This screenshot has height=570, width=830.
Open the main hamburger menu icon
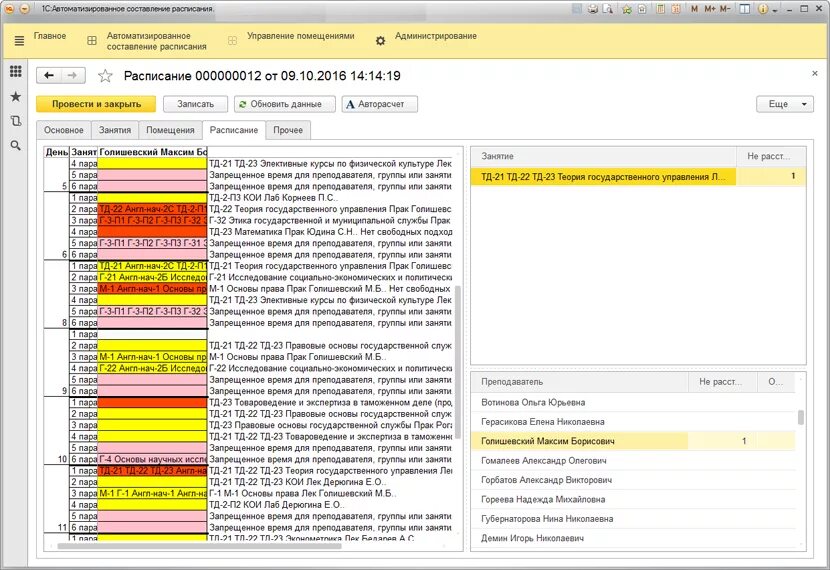click(19, 41)
